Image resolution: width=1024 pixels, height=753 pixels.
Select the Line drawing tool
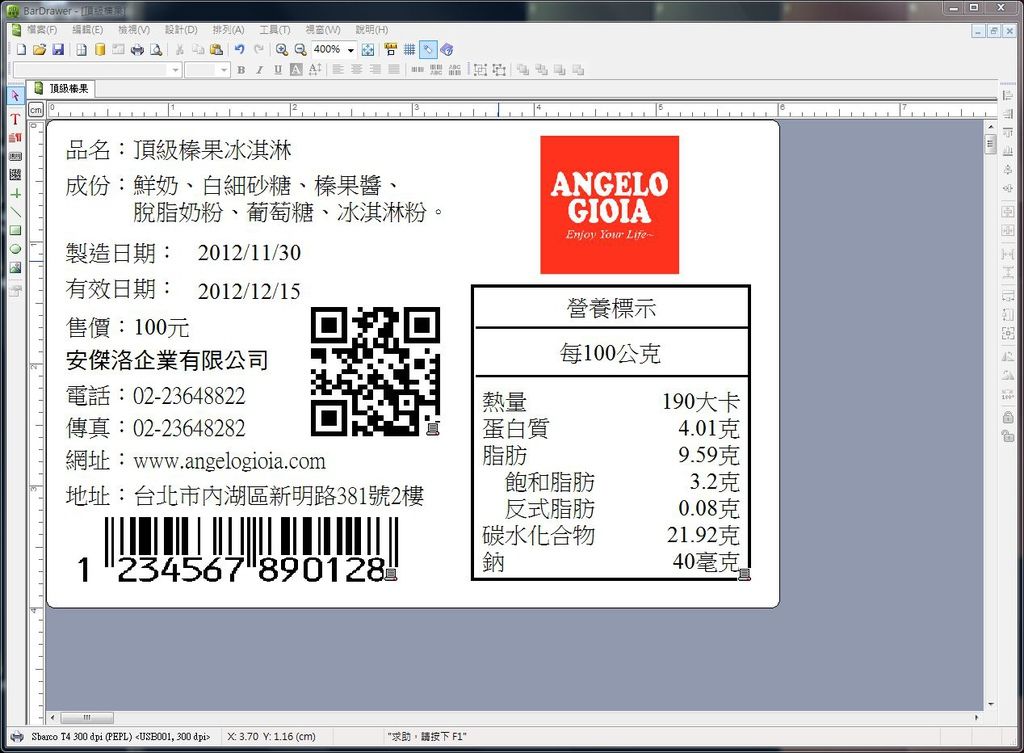coord(15,212)
